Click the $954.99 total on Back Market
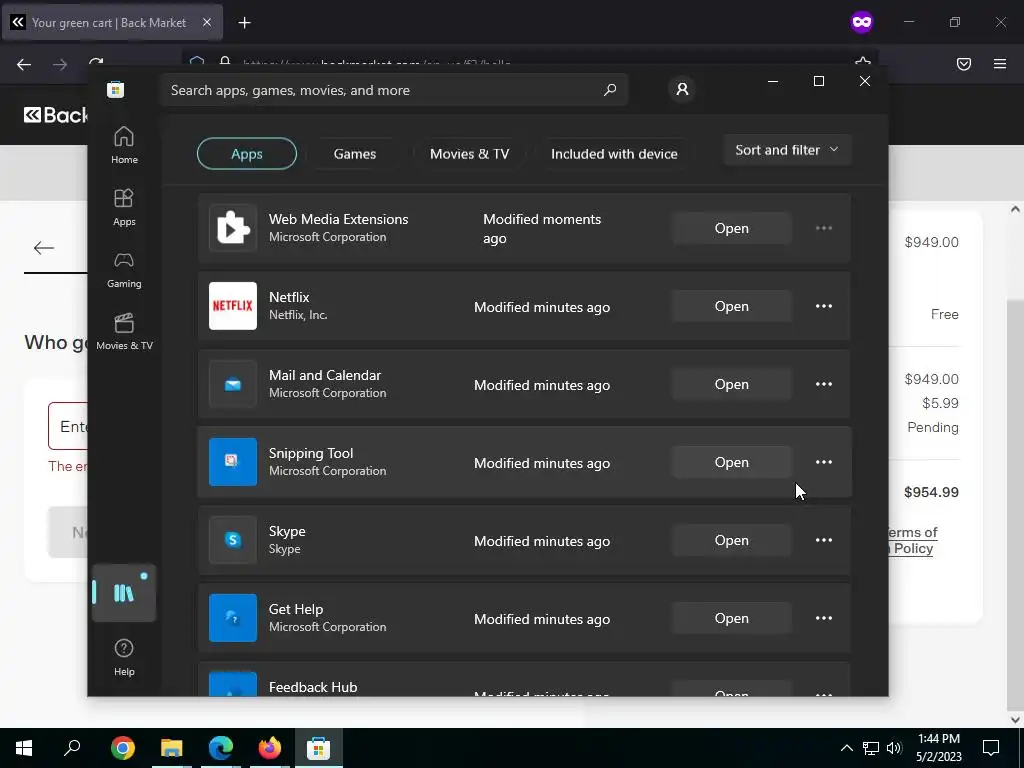 pyautogui.click(x=931, y=492)
